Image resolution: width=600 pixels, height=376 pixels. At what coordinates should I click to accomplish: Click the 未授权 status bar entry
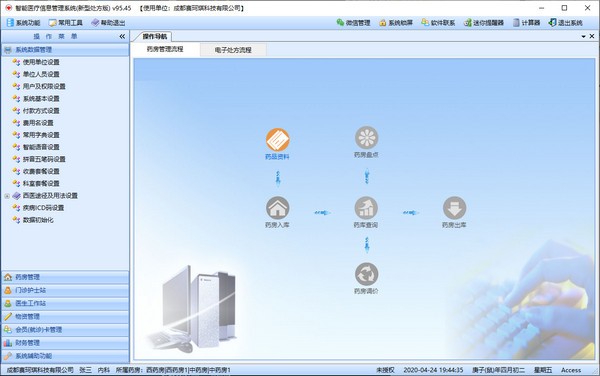pyautogui.click(x=385, y=370)
